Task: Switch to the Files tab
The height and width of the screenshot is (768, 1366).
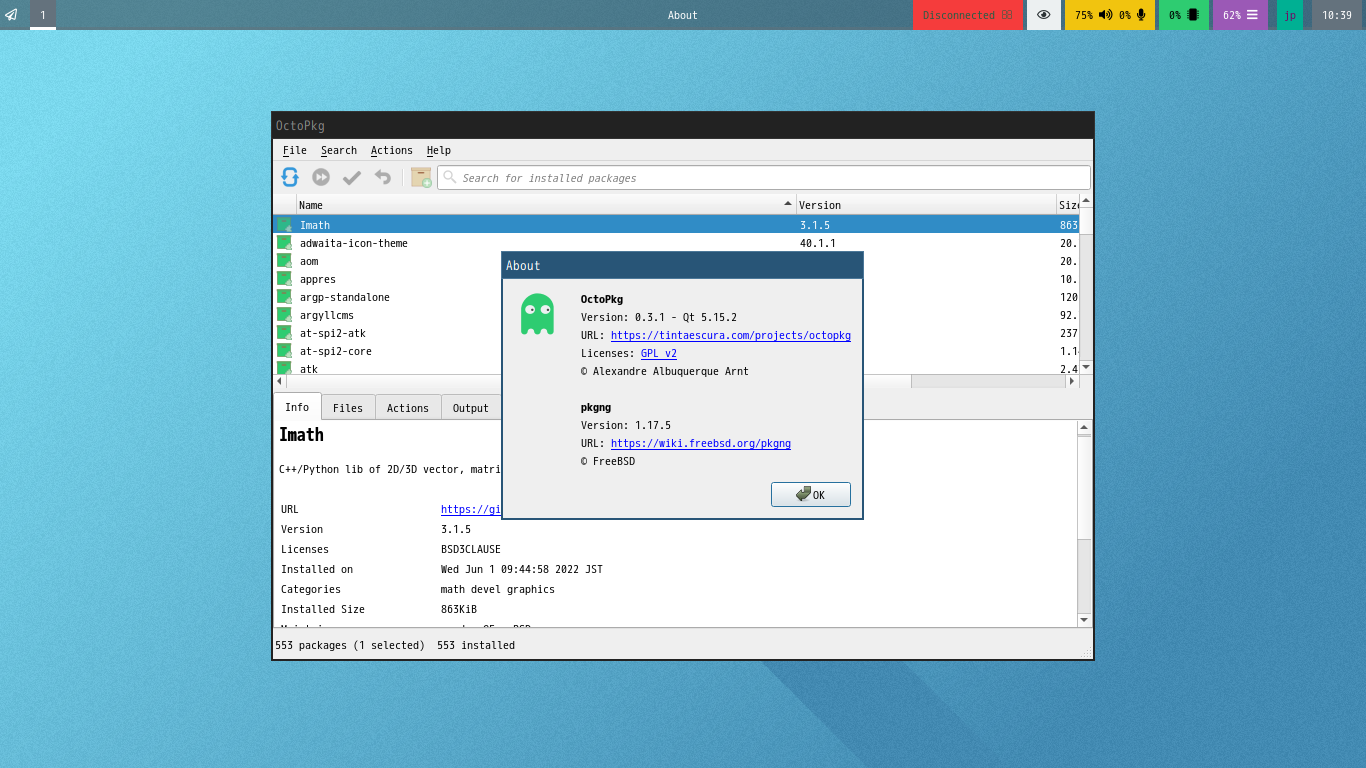Action: pos(348,408)
